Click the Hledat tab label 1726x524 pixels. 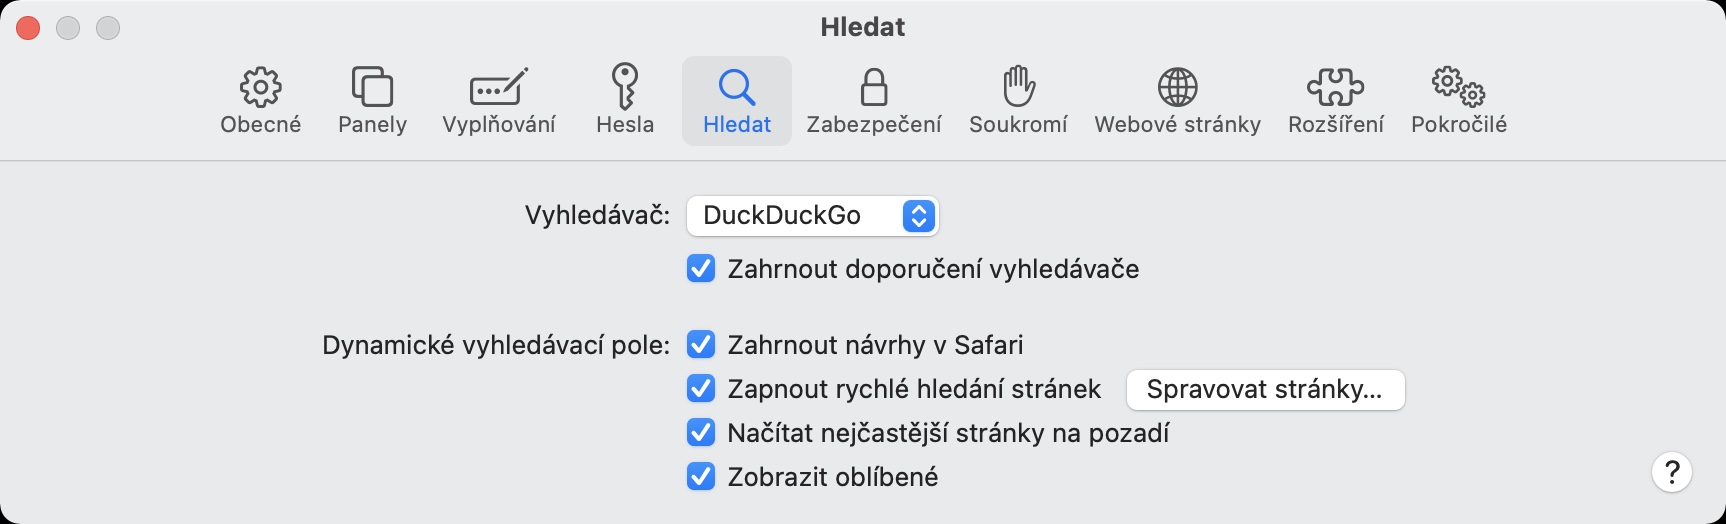coord(737,125)
